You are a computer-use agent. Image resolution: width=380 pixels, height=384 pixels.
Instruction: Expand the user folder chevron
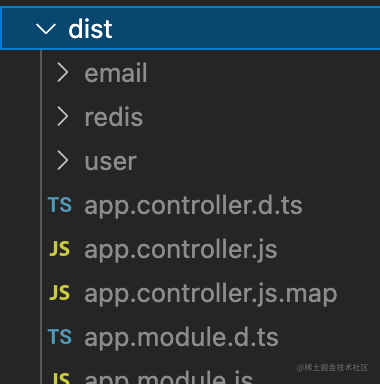[63, 161]
